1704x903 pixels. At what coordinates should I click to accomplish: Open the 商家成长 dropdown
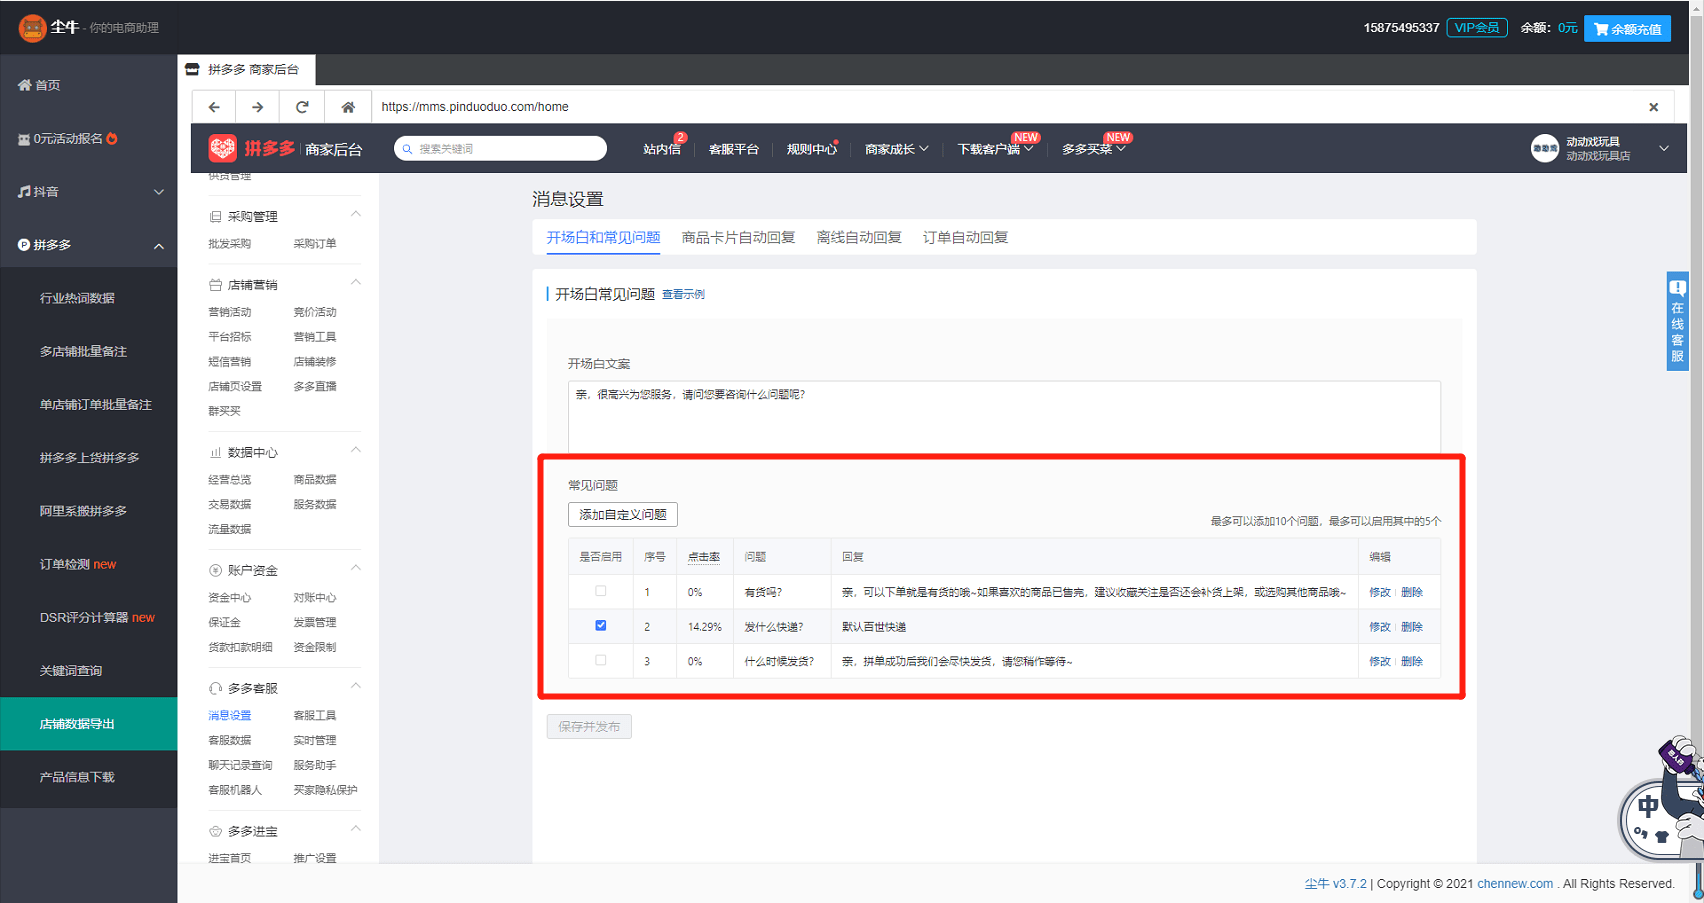(897, 149)
